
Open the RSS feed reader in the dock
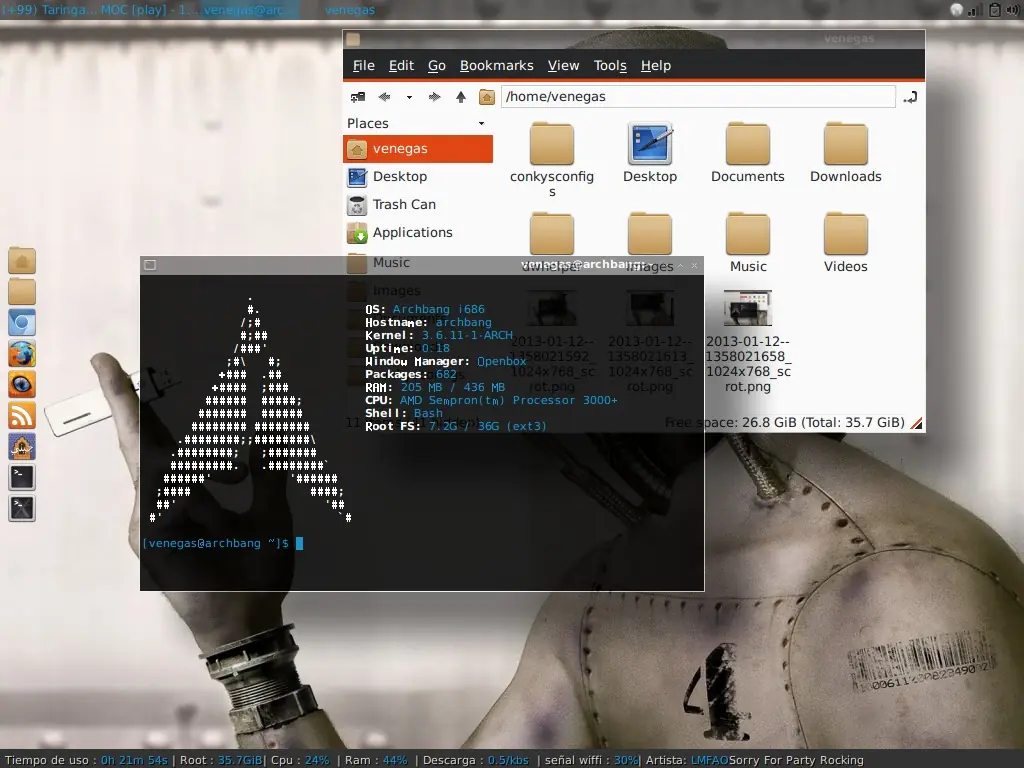click(22, 415)
